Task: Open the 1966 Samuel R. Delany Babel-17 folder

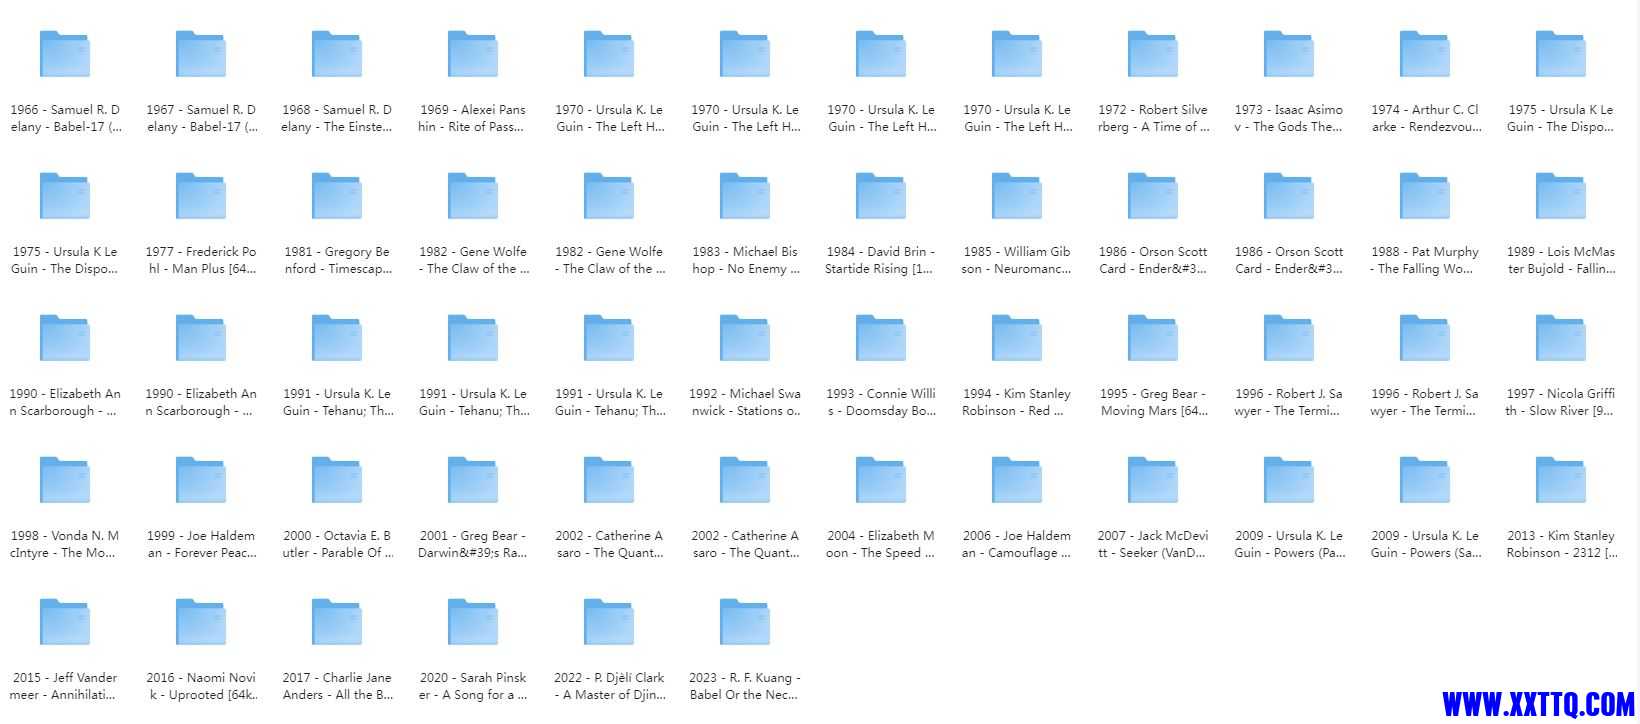Action: click(x=65, y=54)
